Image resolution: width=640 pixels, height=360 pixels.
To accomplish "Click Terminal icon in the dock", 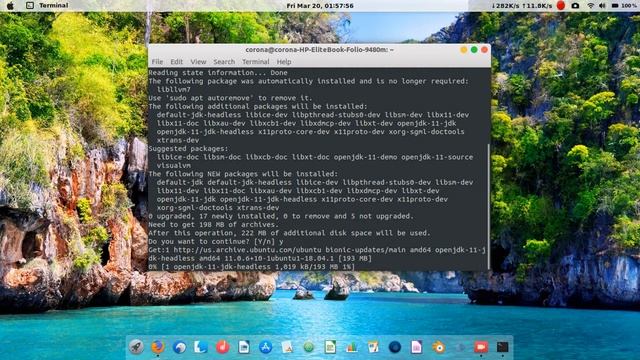I will click(502, 347).
